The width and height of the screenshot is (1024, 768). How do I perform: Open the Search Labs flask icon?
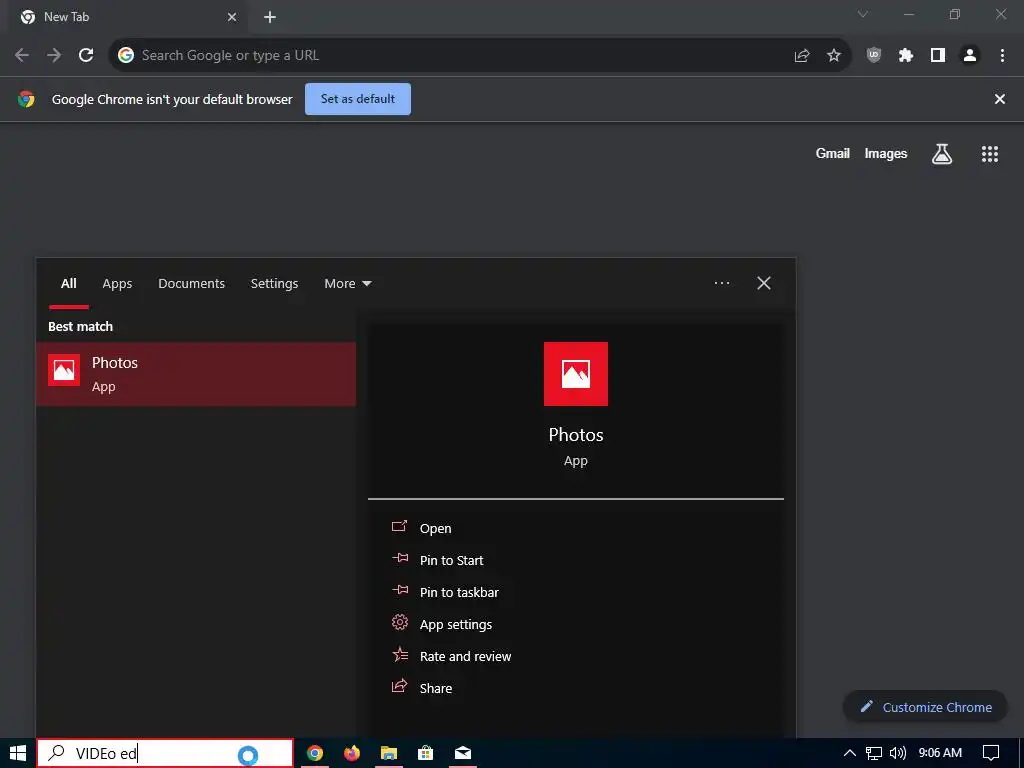click(942, 154)
